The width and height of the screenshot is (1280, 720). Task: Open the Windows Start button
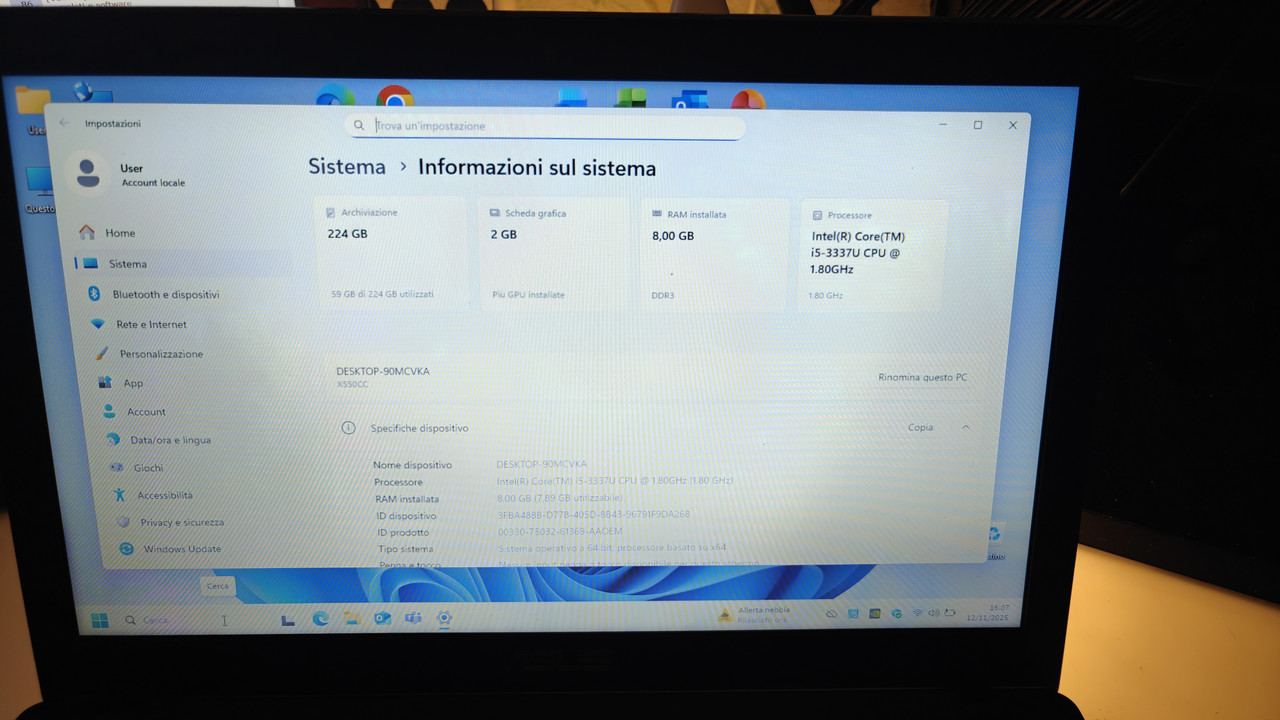tap(100, 620)
